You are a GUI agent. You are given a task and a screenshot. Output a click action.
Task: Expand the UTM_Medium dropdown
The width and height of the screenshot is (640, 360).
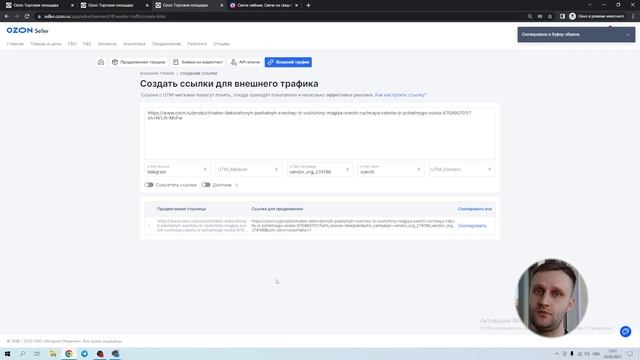pos(248,170)
